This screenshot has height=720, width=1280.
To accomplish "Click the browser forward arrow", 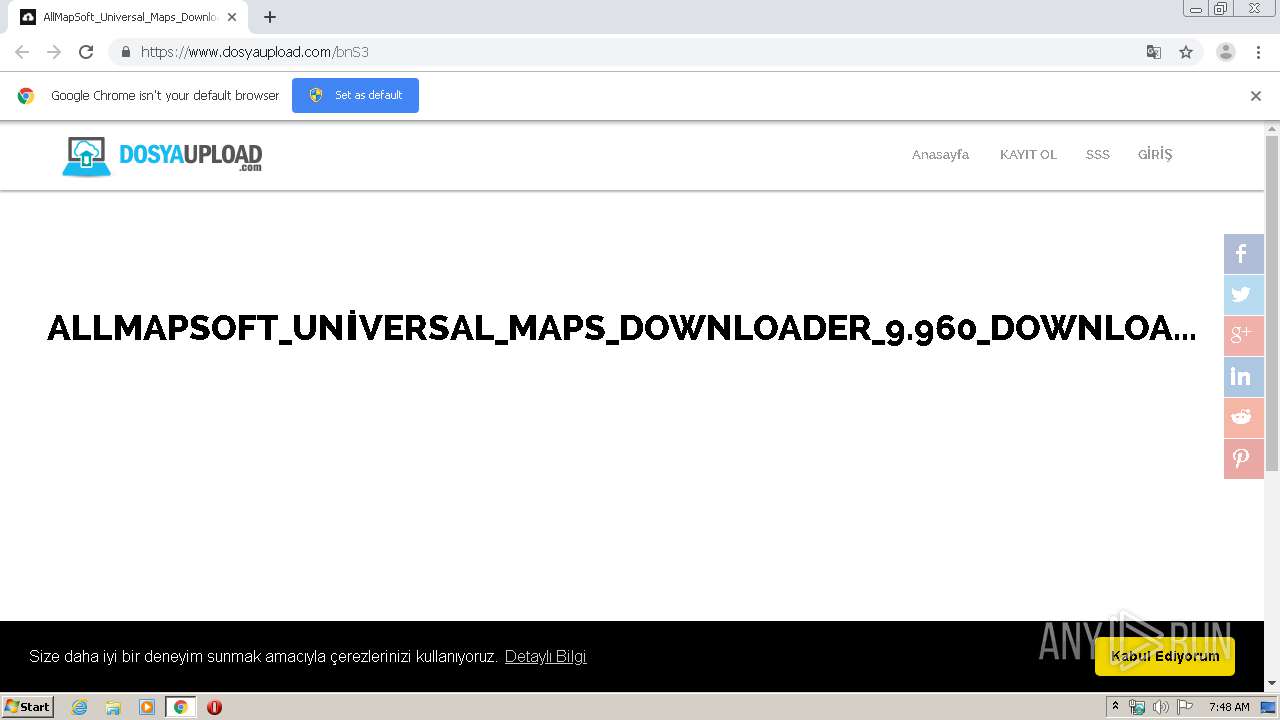I will click(x=54, y=52).
